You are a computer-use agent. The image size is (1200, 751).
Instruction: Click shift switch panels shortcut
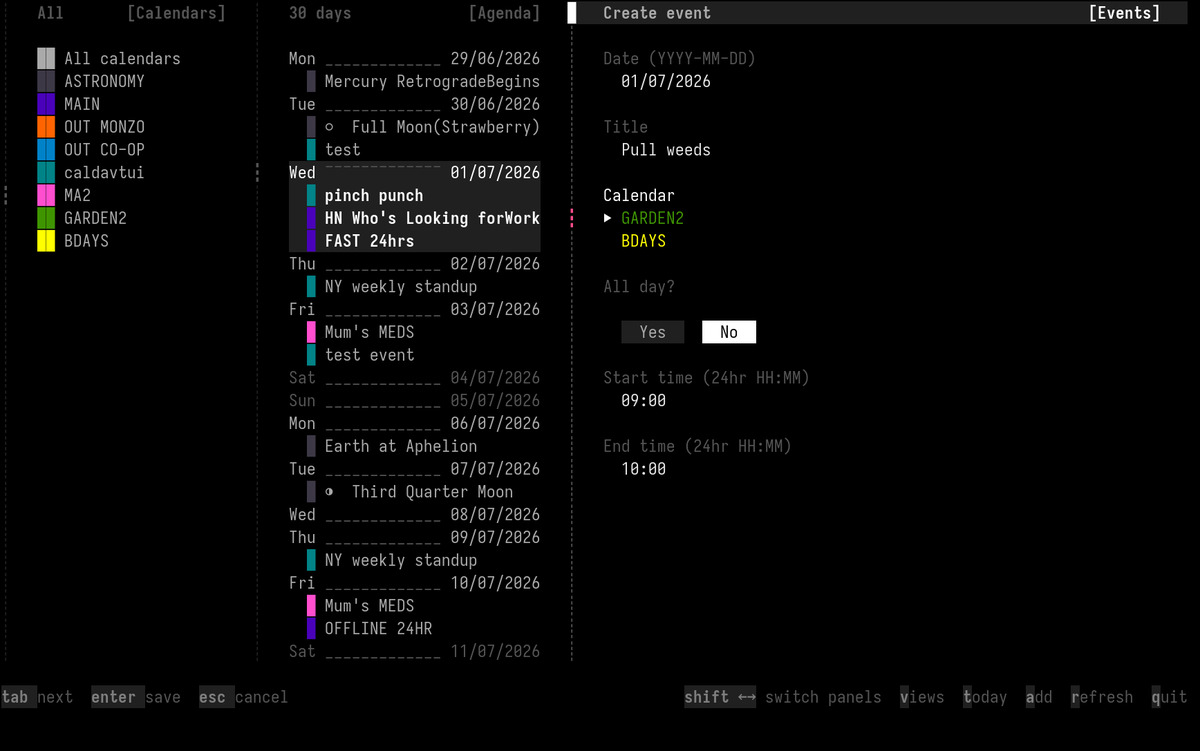(x=783, y=697)
